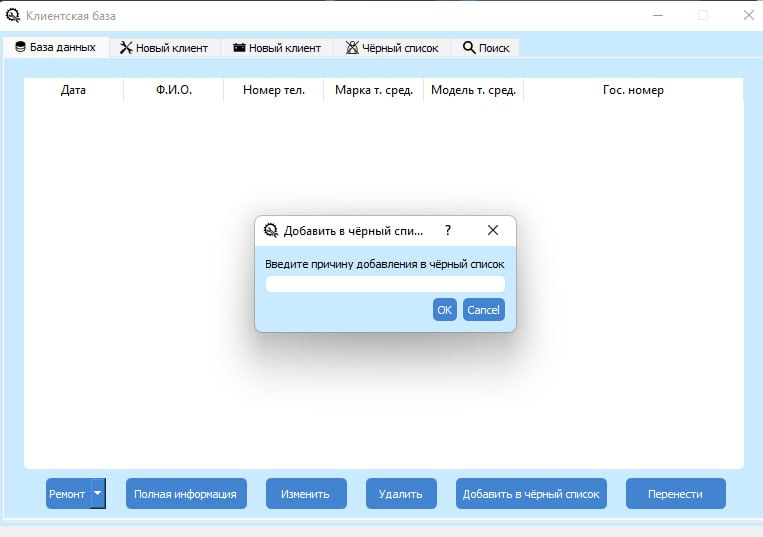
Task: Open the Поиск tab
Action: [485, 48]
